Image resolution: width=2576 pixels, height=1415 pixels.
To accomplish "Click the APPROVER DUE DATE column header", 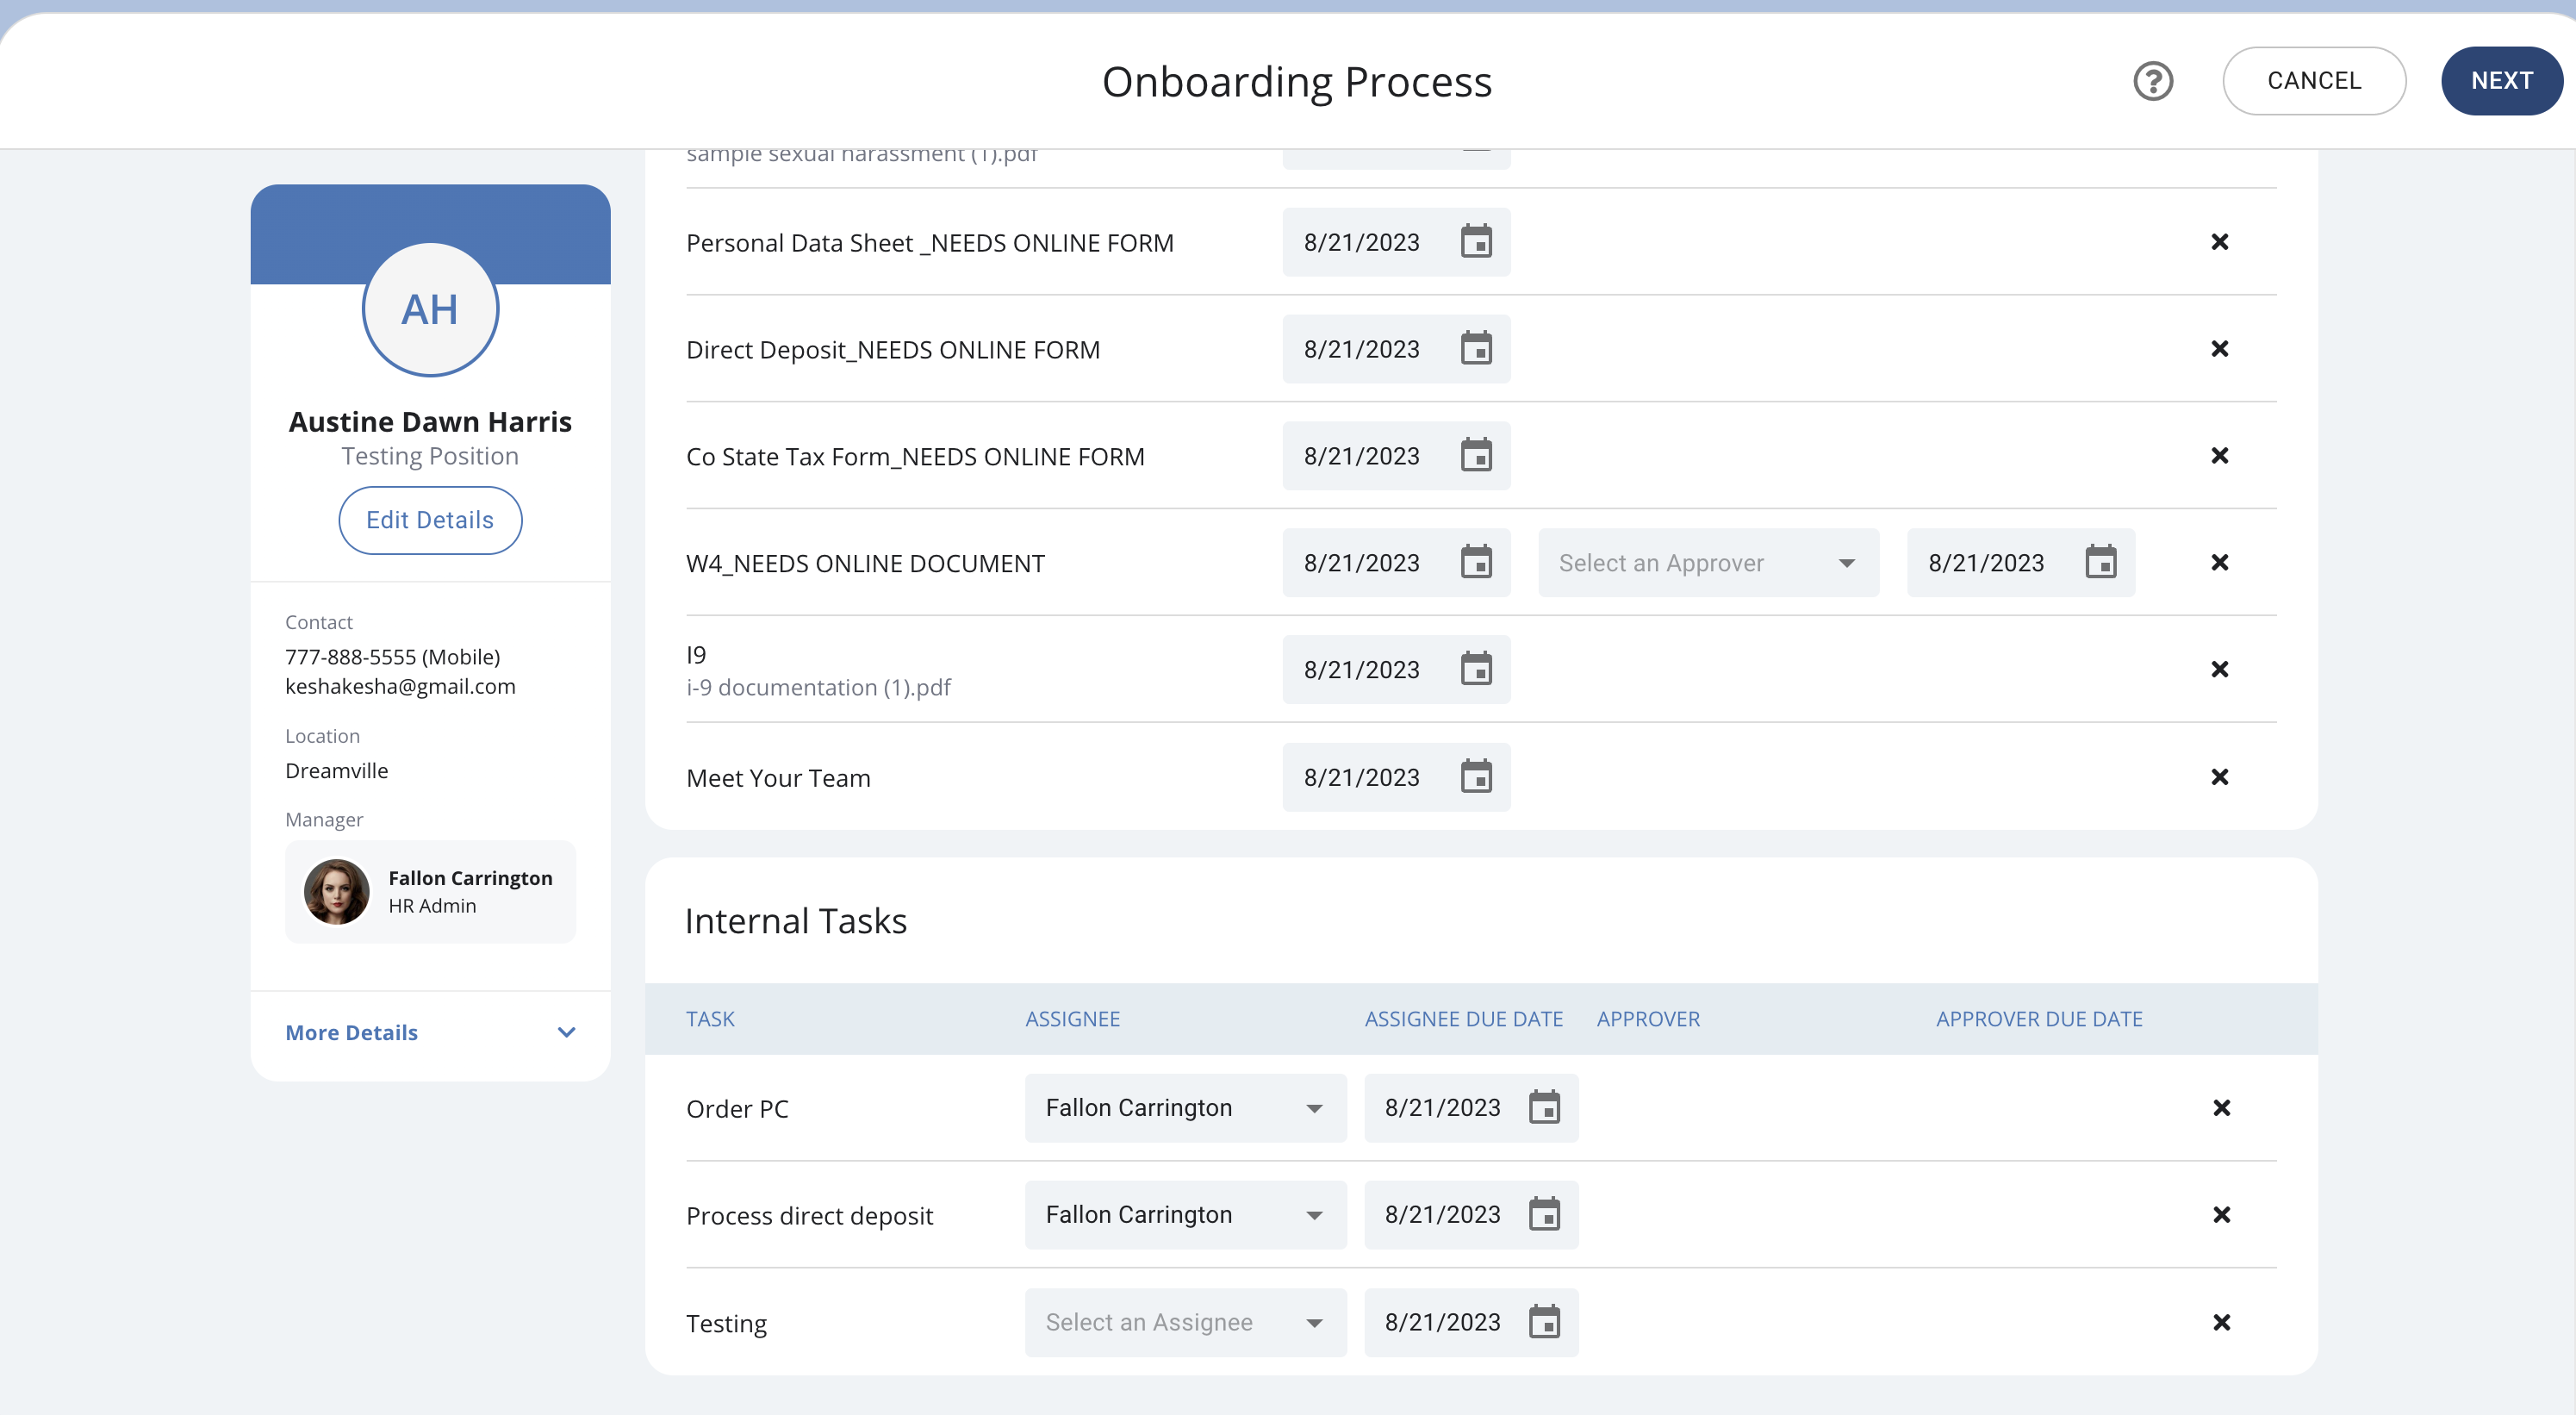I will tap(2039, 1019).
